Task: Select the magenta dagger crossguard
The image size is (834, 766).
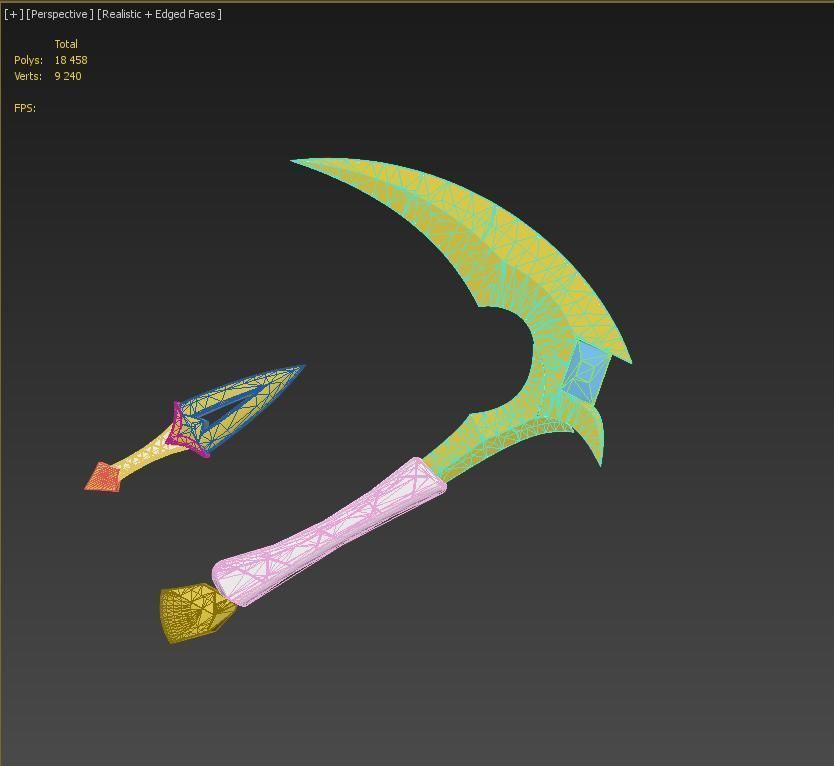Action: pos(180,430)
